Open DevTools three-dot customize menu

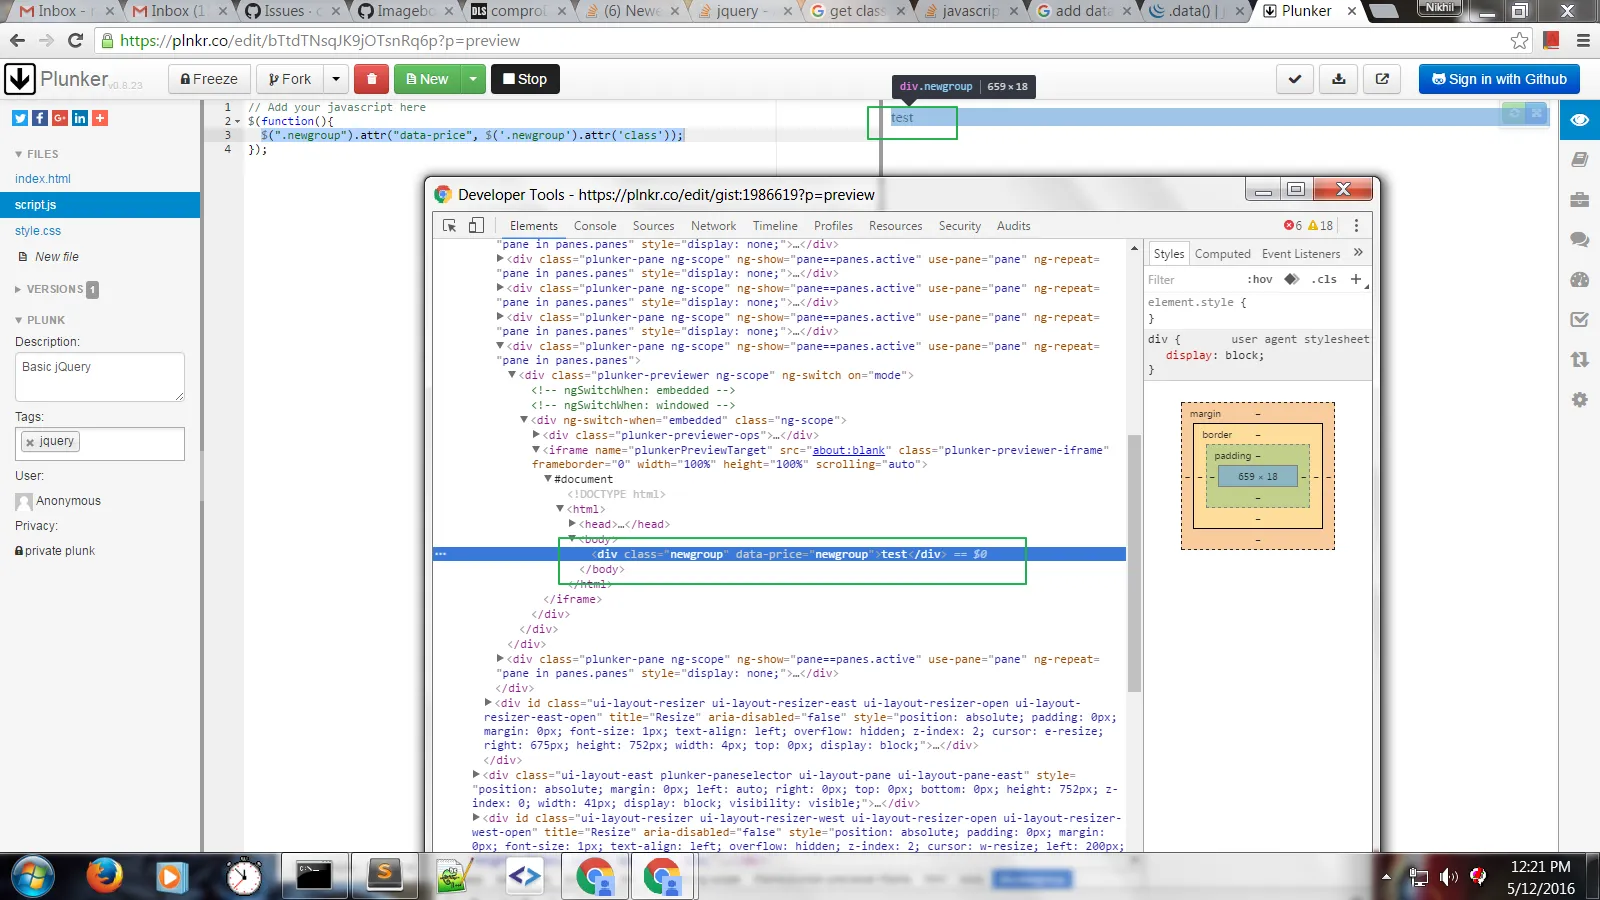pos(1356,226)
